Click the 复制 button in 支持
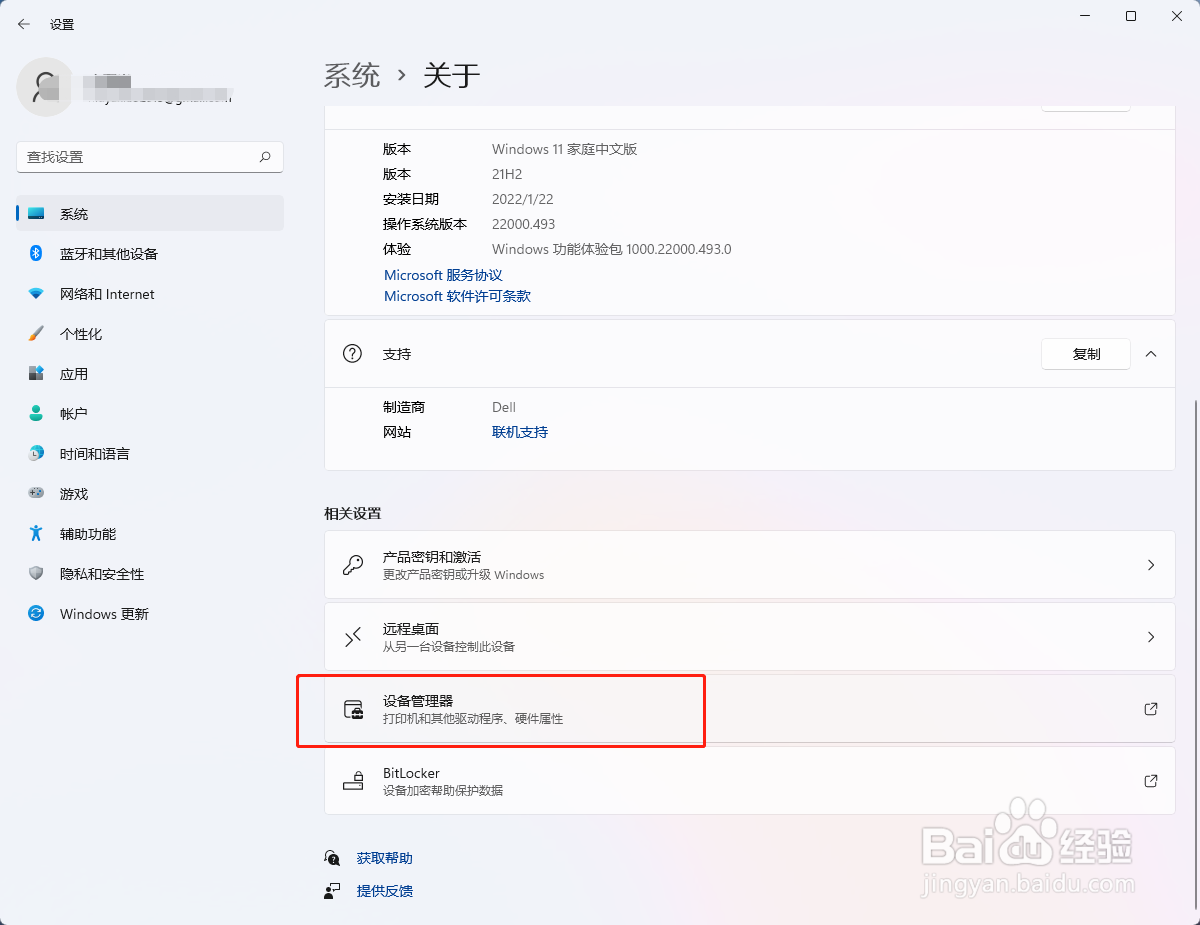 1086,354
